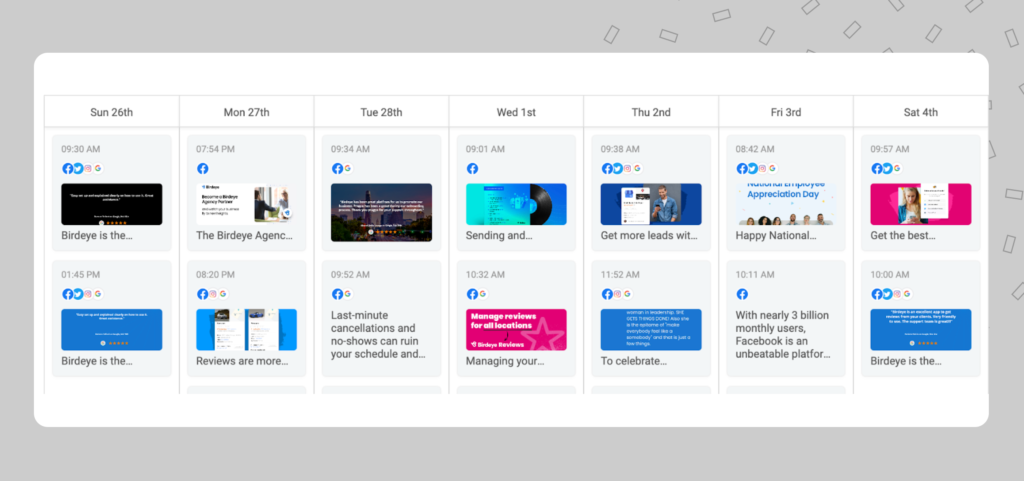Select the 'Sun 26th' column header
Viewport: 1024px width, 481px height.
pos(112,112)
